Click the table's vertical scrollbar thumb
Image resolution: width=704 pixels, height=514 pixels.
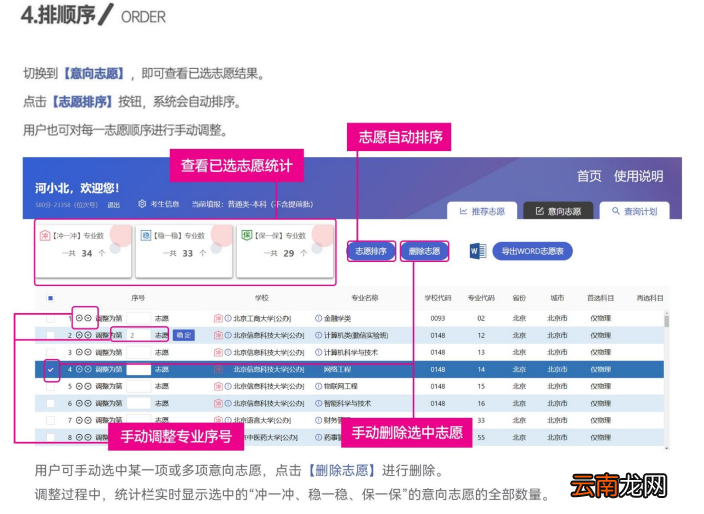coord(667,321)
